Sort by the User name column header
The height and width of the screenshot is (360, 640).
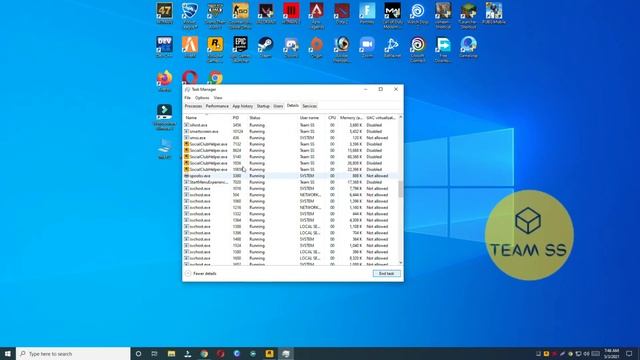(x=311, y=118)
